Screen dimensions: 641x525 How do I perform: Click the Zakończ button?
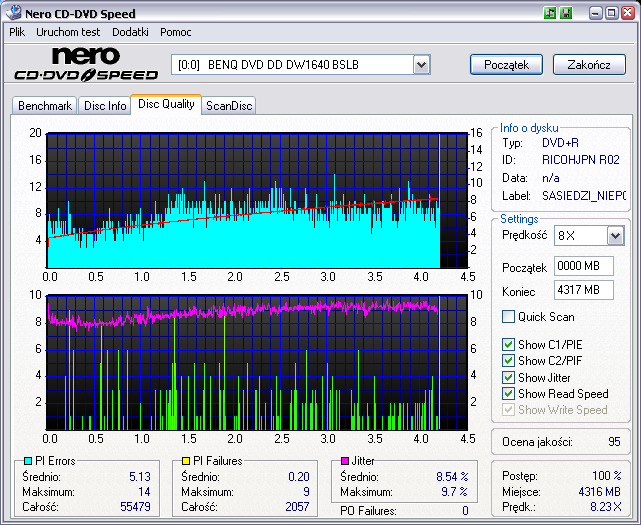click(x=589, y=65)
